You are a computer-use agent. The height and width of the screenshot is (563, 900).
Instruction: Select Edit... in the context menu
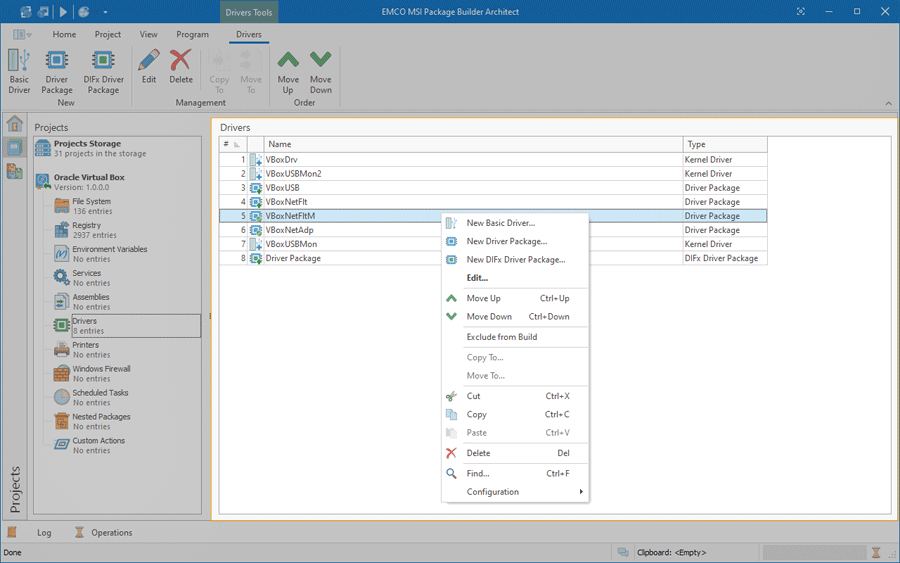pos(515,278)
